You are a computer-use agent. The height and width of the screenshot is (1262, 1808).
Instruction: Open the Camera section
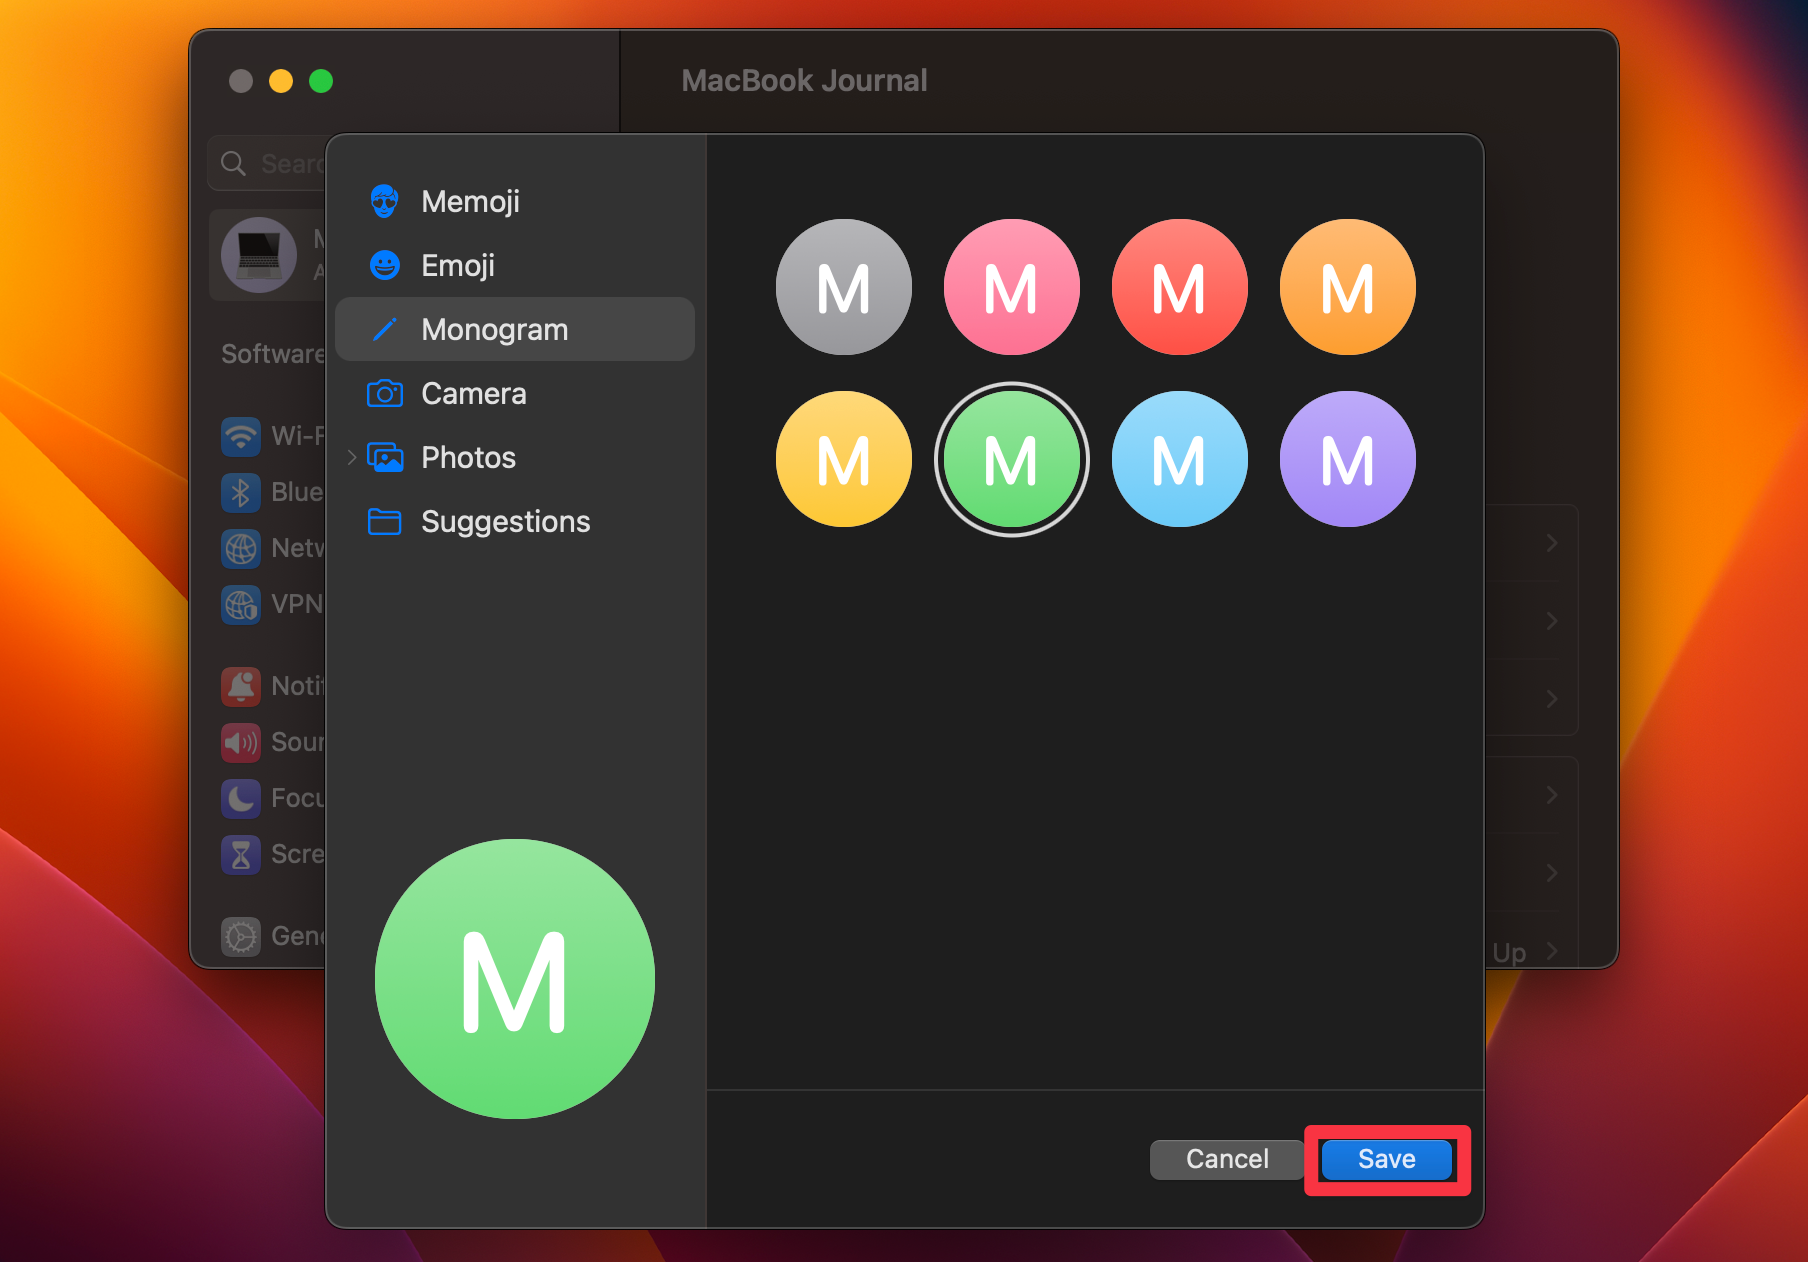[x=474, y=393]
